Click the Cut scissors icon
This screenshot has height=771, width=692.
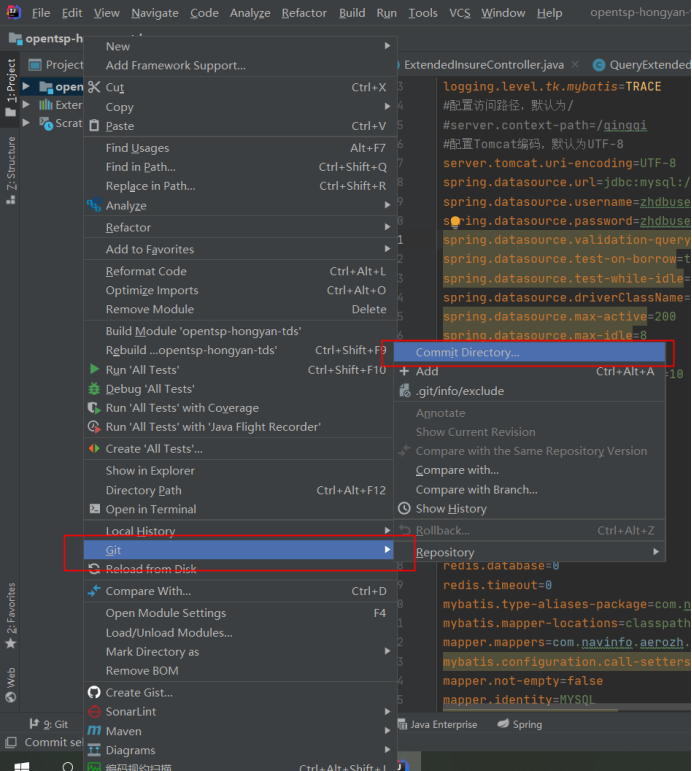point(94,87)
